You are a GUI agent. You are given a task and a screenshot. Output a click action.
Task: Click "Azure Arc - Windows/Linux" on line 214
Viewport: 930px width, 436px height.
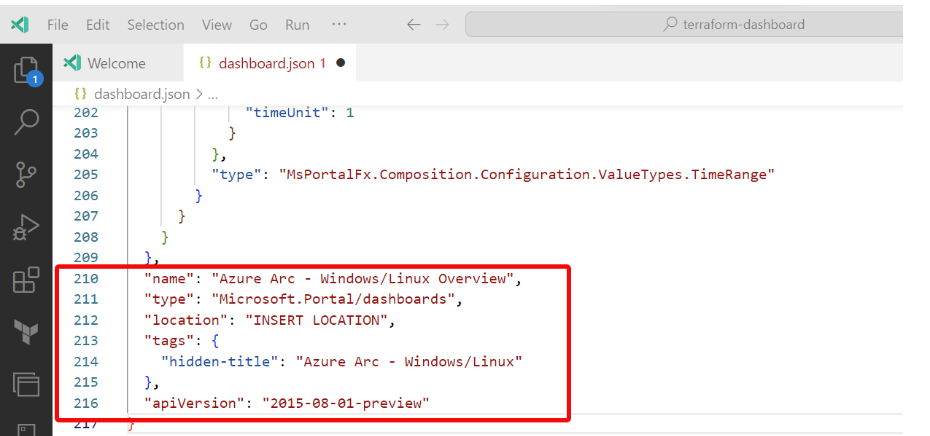(409, 361)
